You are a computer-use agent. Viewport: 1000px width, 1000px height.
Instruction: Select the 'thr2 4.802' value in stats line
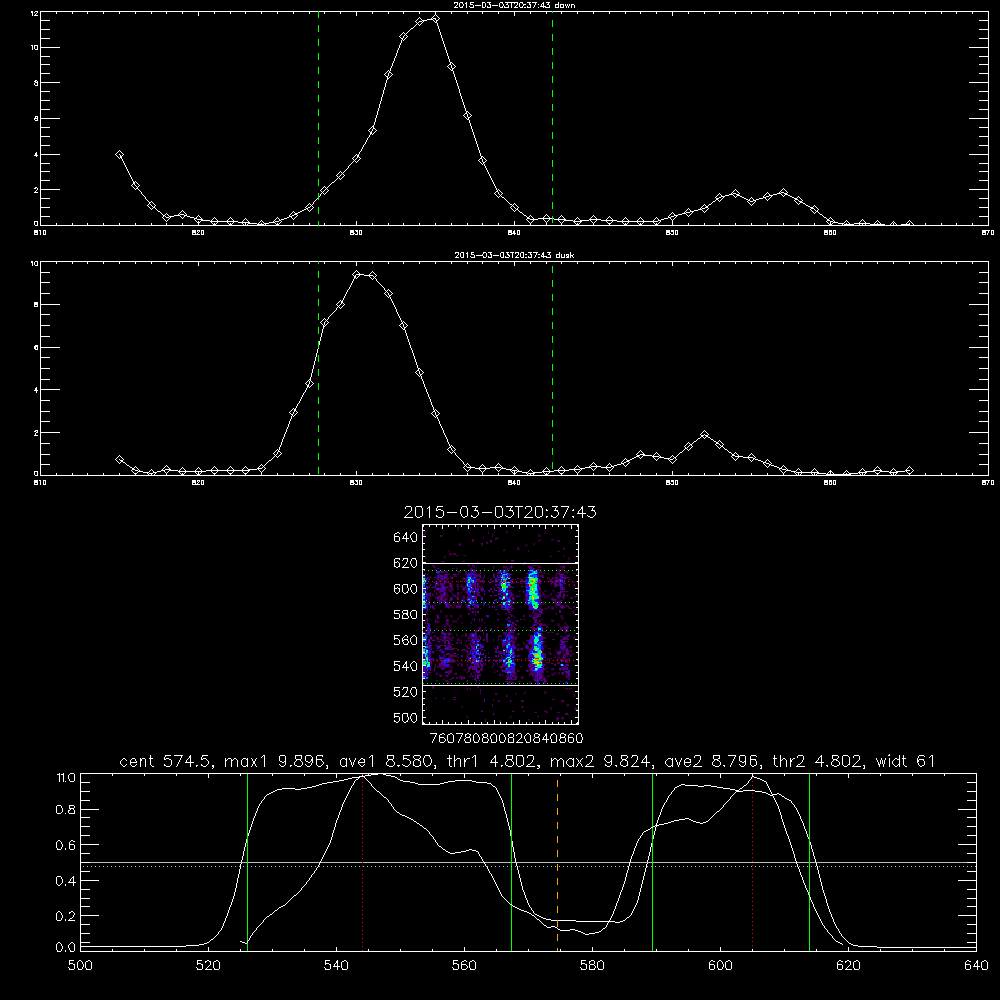click(817, 761)
